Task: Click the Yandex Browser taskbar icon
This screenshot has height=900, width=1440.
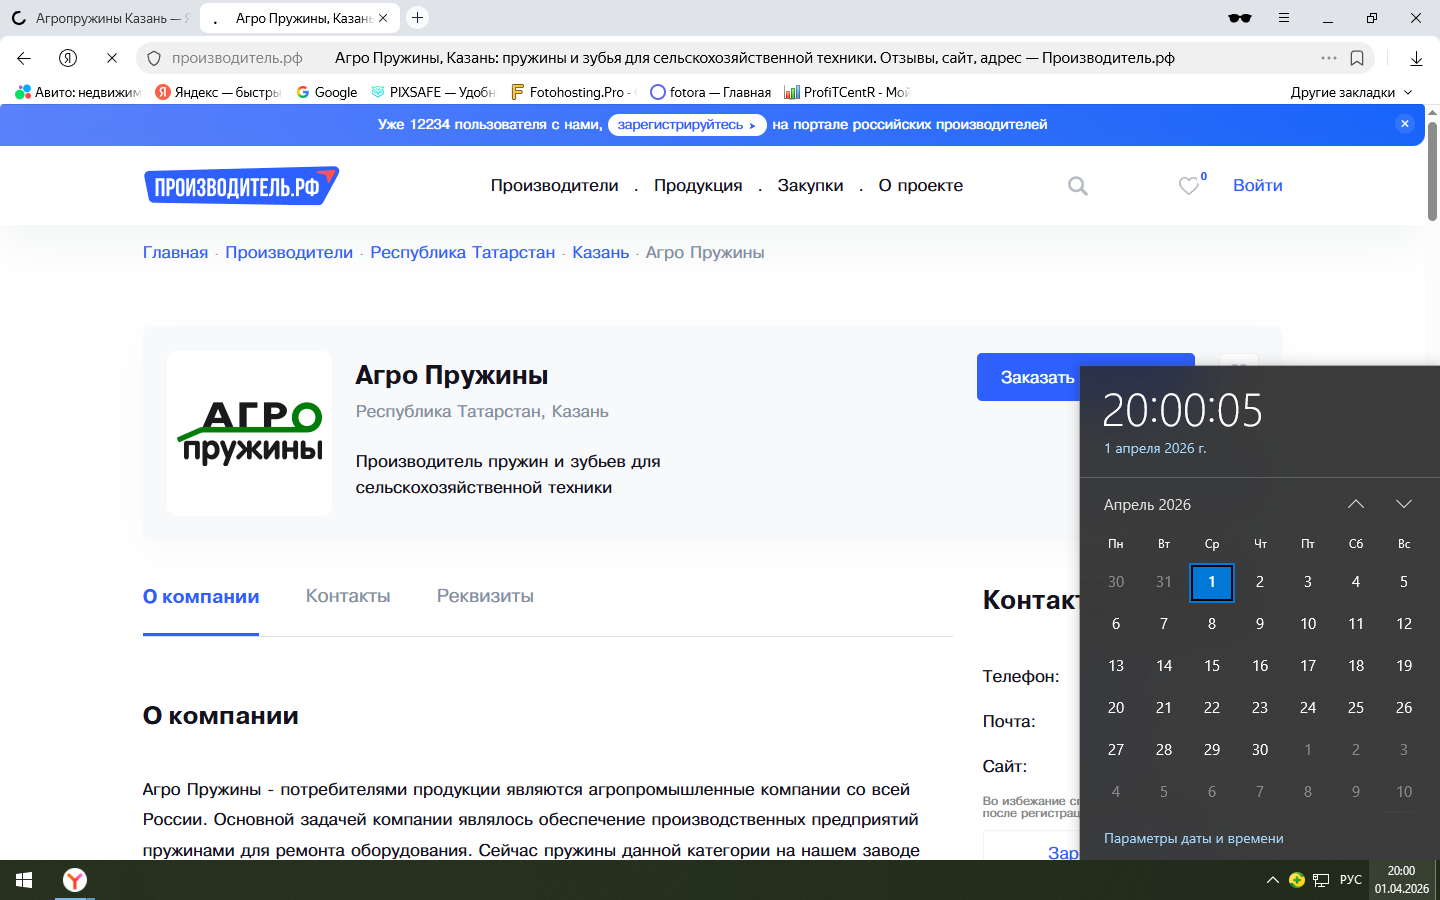Action: click(75, 880)
